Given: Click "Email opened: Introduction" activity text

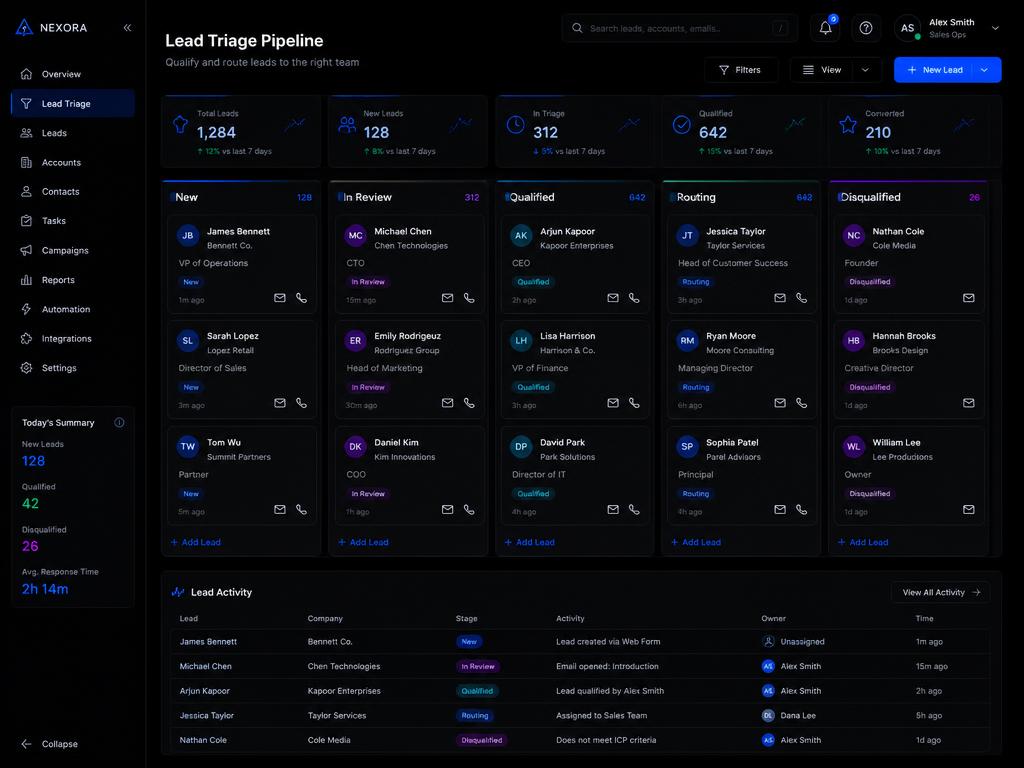Looking at the screenshot, I should [607, 666].
